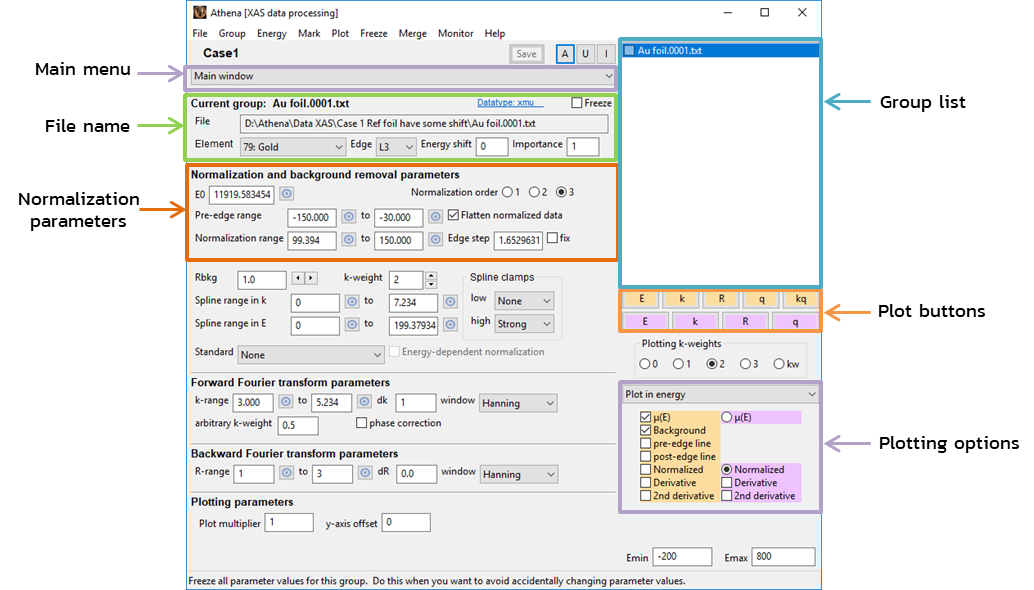Open the backward Fourier transform window dropdown
Viewport: 1034px width, 590px height.
519,474
